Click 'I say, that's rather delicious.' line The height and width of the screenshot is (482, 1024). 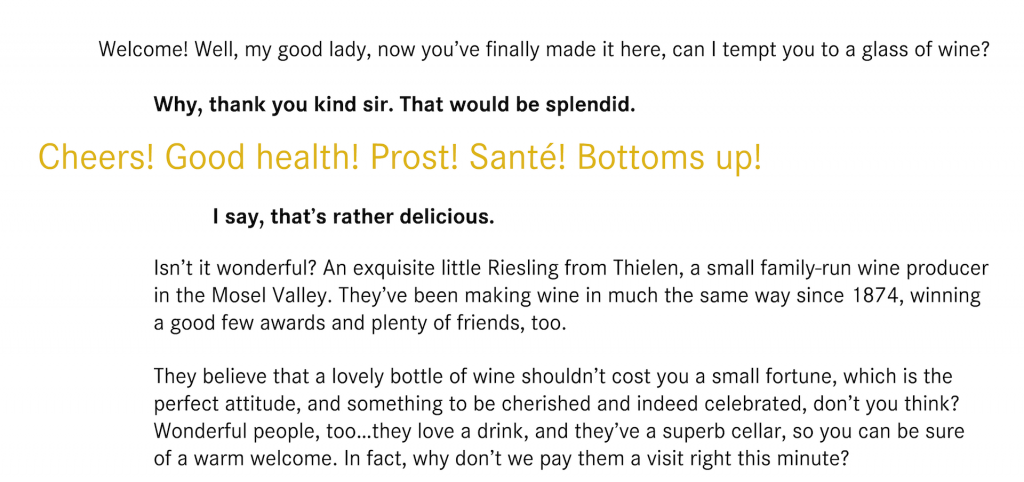pos(353,216)
